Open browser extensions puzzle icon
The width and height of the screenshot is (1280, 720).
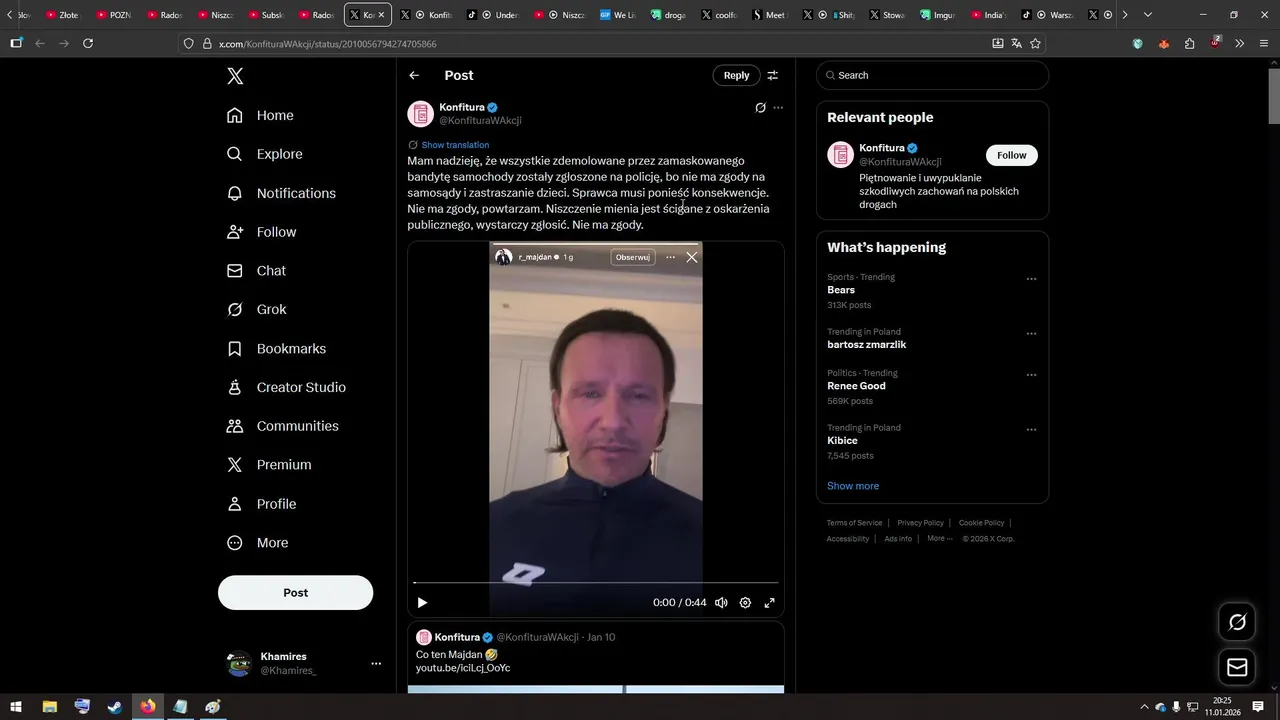pyautogui.click(x=1189, y=44)
